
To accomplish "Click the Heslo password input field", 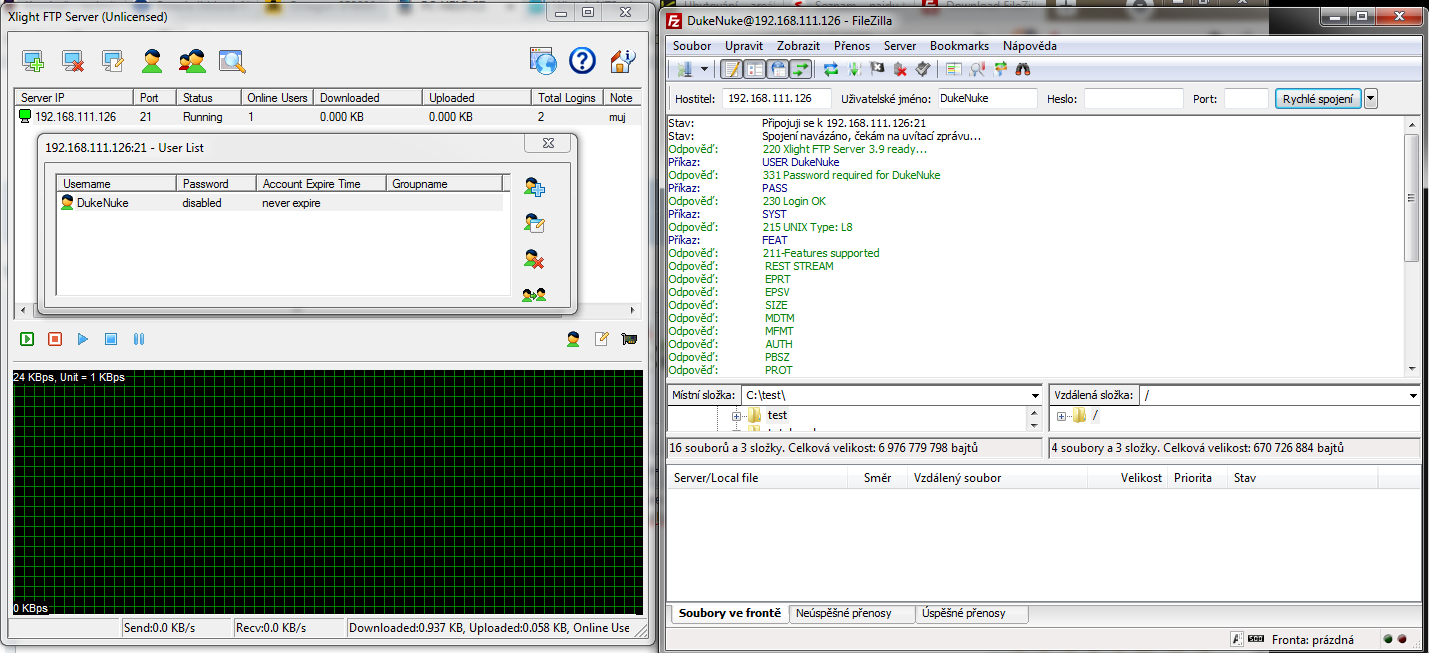I will [x=1133, y=98].
